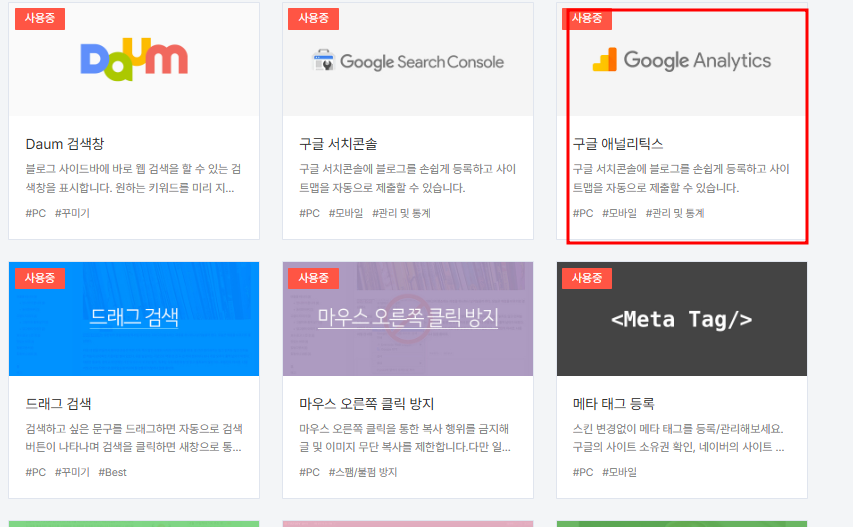Click the 사용중 badge on Search Console card
This screenshot has height=527, width=853.
(313, 18)
